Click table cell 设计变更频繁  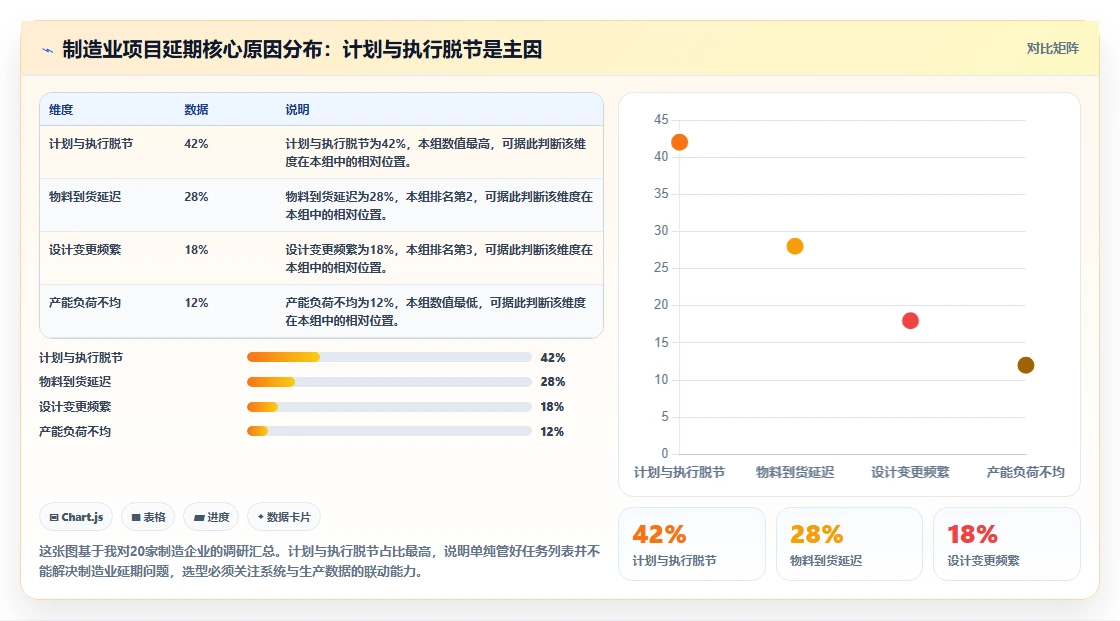coord(85,249)
